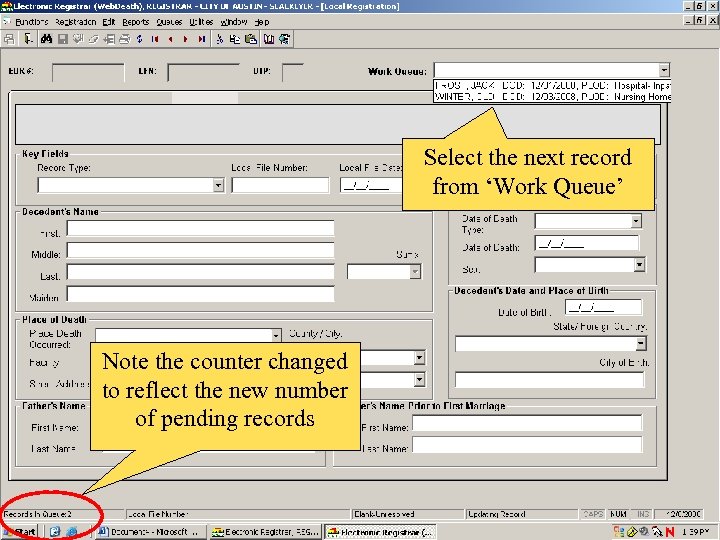720x540 pixels.
Task: Click mother's First Name field
Action: [x=527, y=423]
